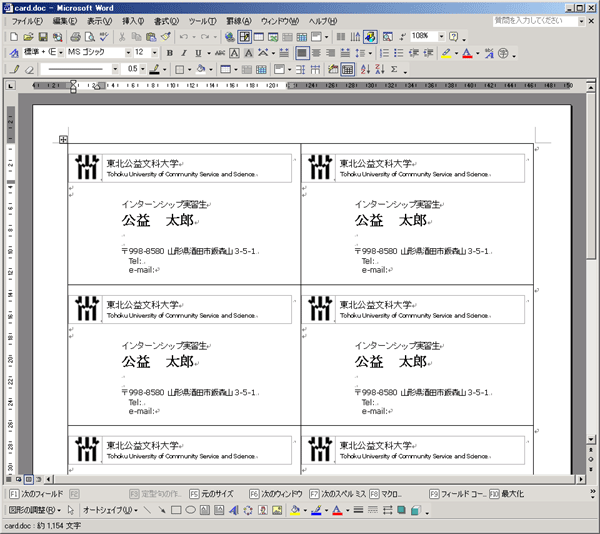Open the Document Map icon
The image size is (600, 534).
click(x=388, y=37)
